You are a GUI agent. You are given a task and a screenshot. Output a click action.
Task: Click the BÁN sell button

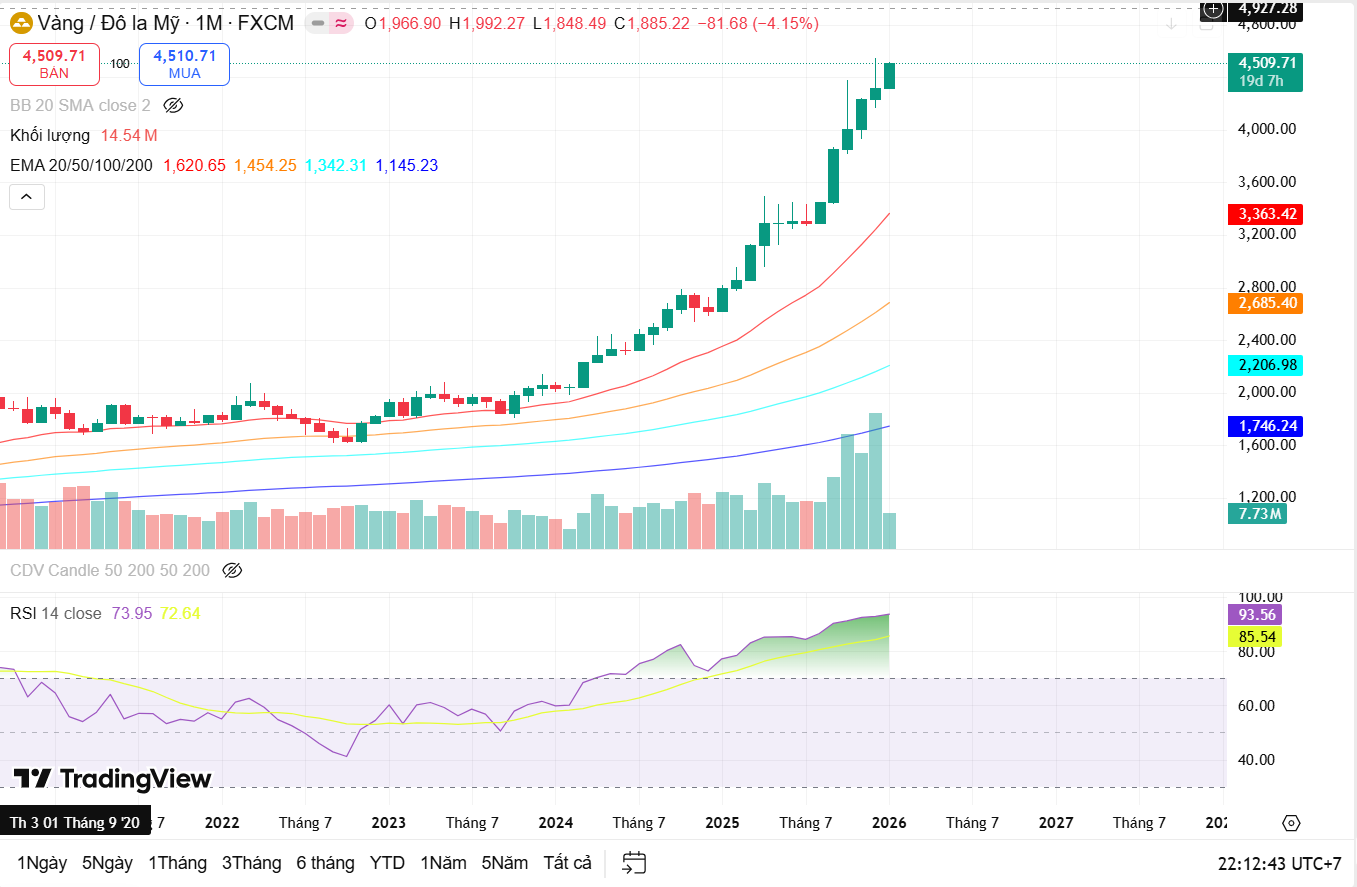pyautogui.click(x=54, y=62)
